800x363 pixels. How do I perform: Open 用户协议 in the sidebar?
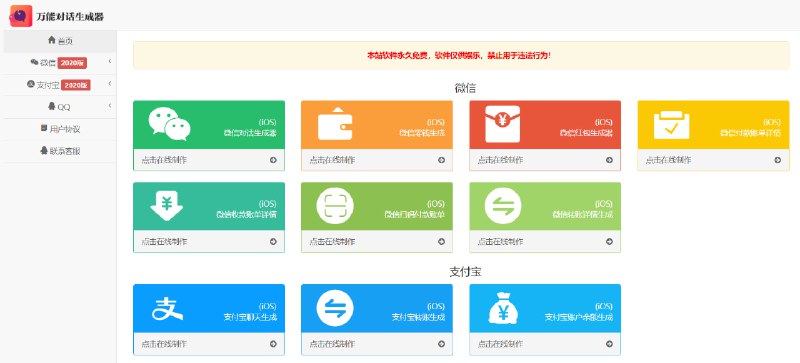point(60,129)
